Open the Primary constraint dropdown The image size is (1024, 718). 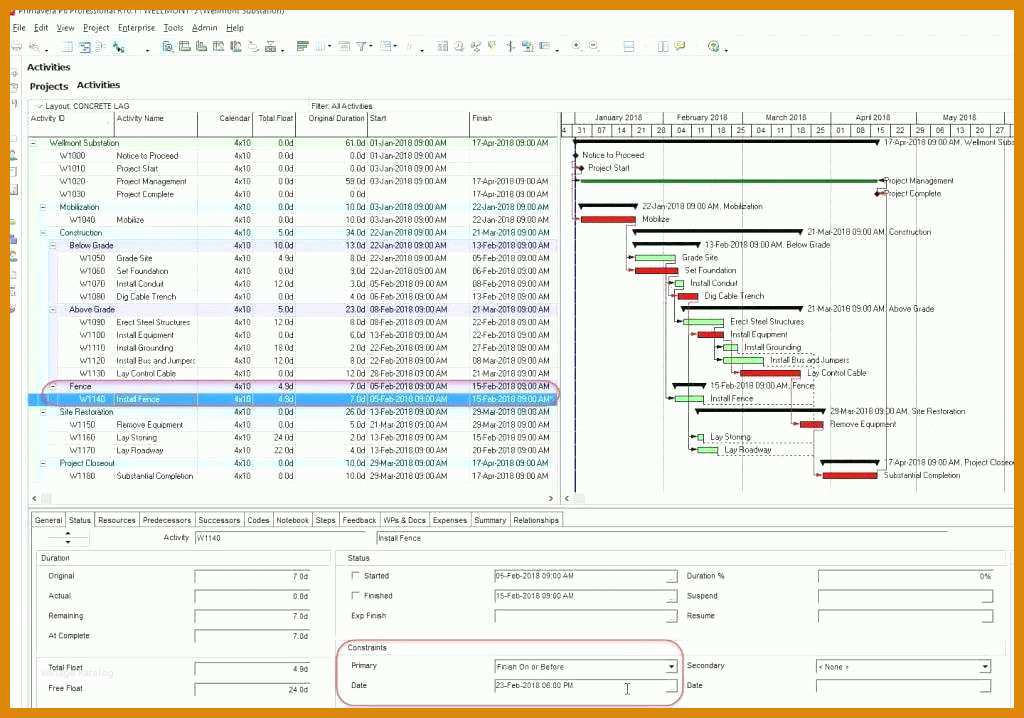[671, 666]
